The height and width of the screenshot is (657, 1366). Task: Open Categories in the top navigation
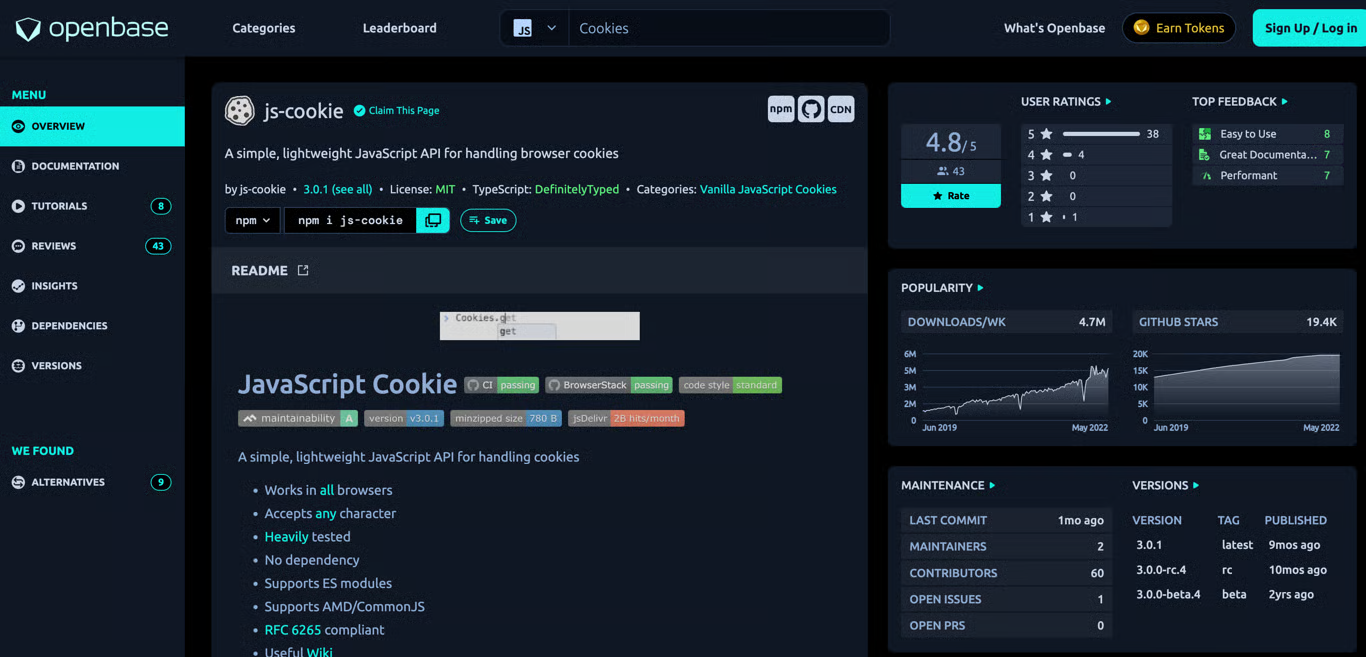(x=264, y=28)
